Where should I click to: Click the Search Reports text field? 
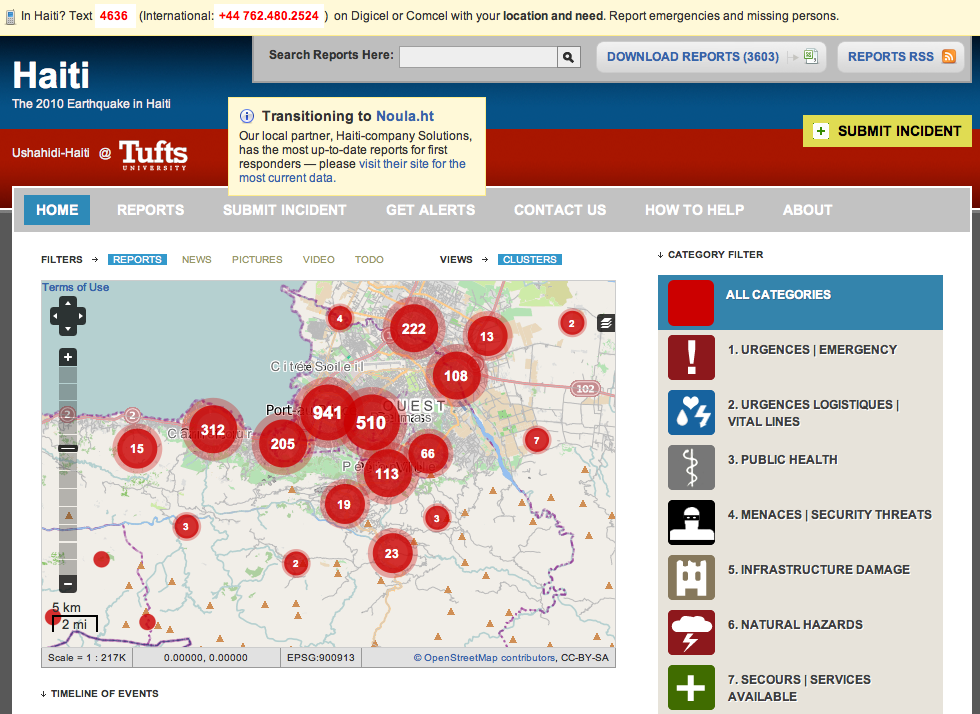coord(477,58)
